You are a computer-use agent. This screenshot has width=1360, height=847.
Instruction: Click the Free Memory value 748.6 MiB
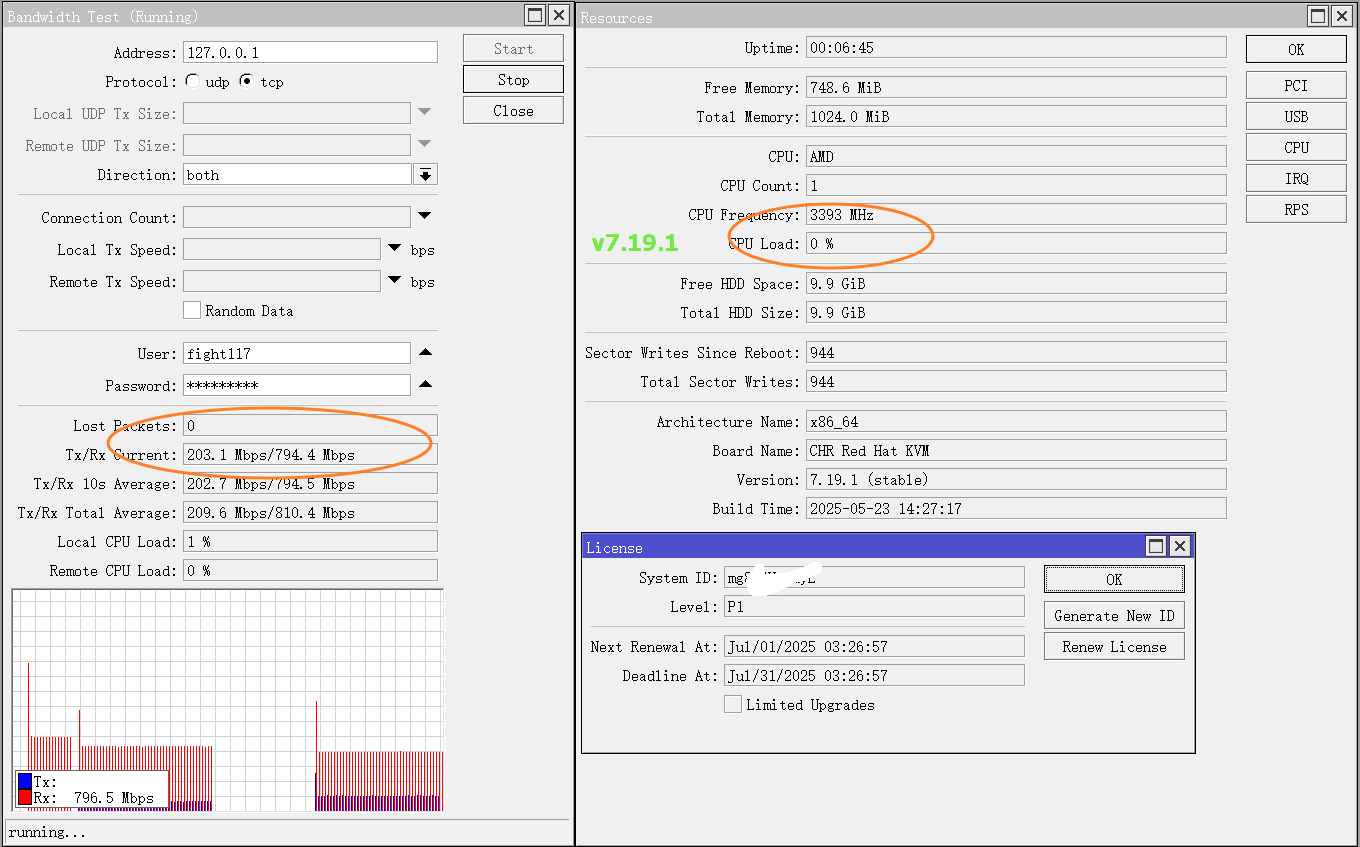click(1016, 87)
